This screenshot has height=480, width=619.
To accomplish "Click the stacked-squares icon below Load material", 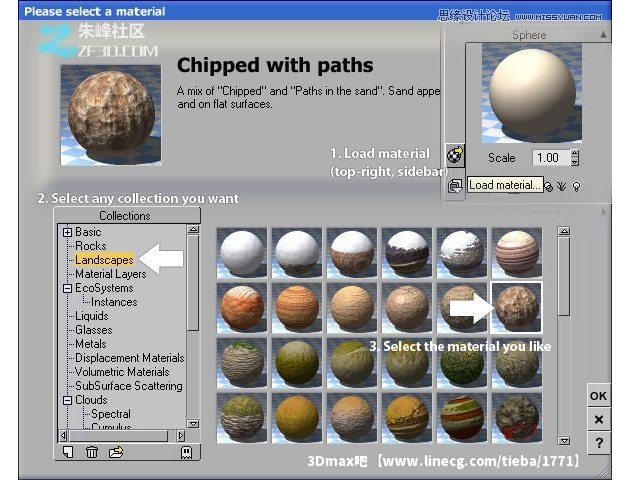I will [455, 185].
